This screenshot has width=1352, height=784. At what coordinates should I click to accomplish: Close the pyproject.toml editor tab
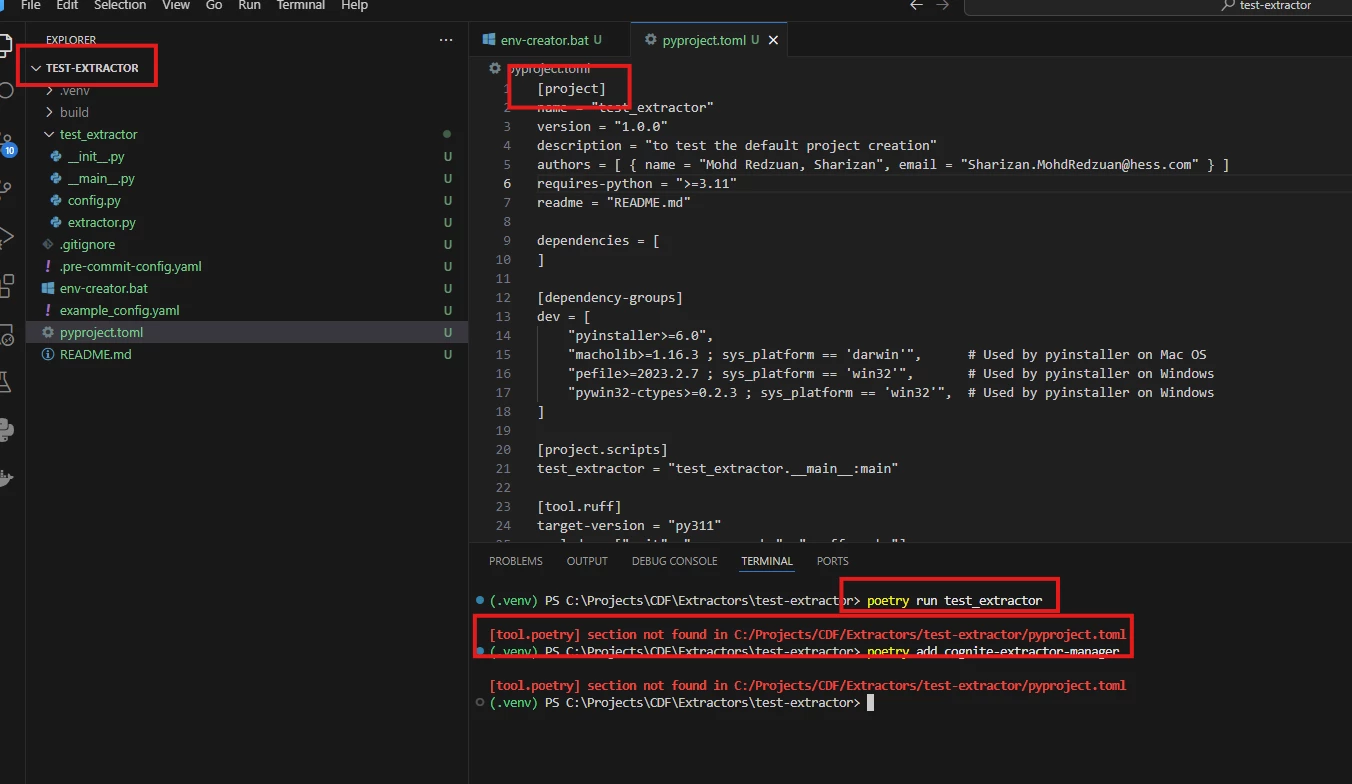772,40
